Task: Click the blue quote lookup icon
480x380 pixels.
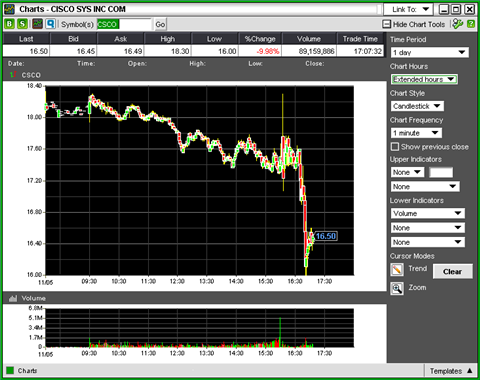Action: pyautogui.click(x=50, y=24)
